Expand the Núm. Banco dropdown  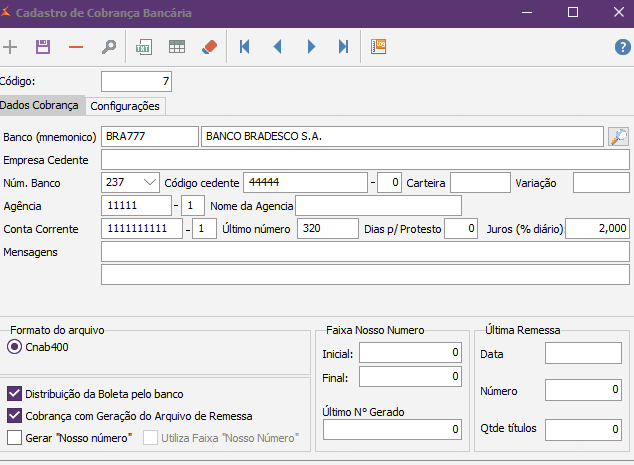[x=150, y=182]
